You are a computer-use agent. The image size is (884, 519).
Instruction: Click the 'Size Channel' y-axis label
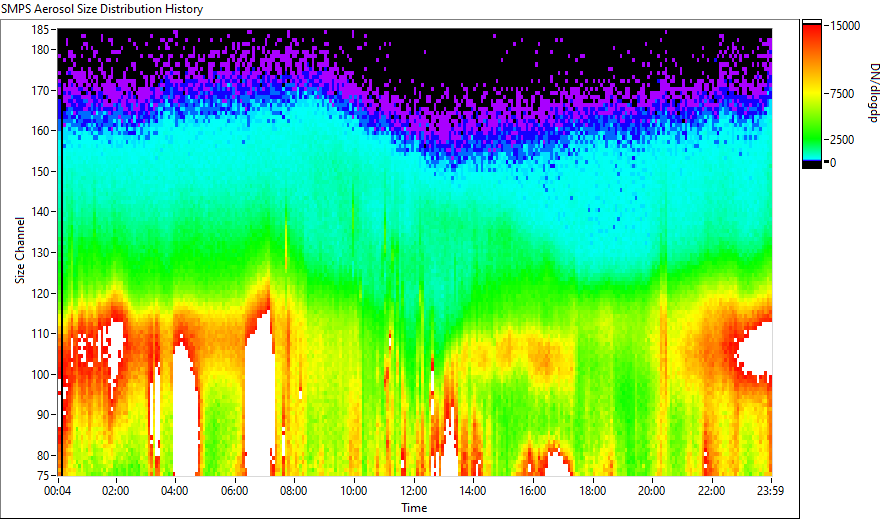point(20,250)
